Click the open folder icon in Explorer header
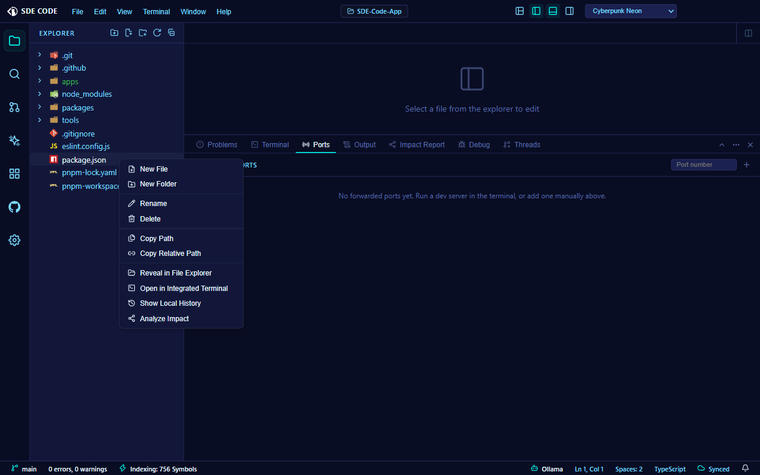 point(114,32)
